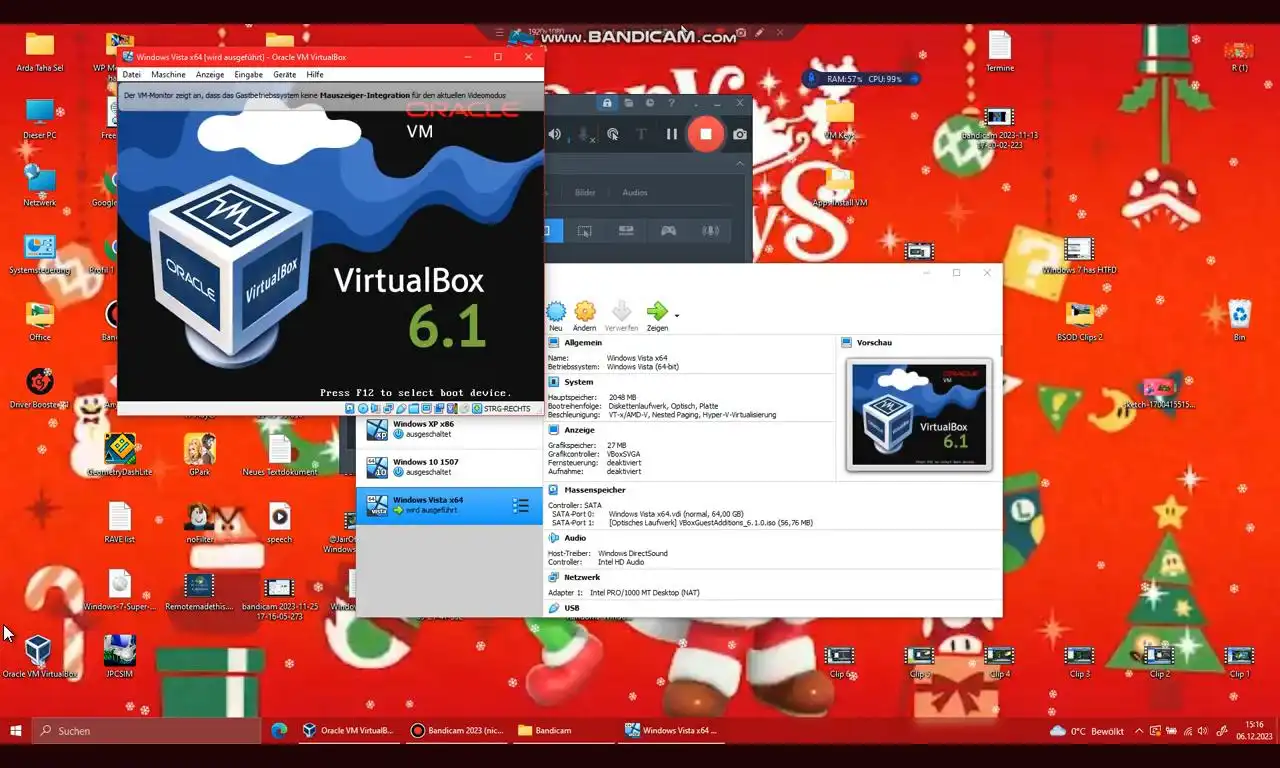Open the JPCSIM desktop icon
The width and height of the screenshot is (1280, 768).
click(120, 656)
